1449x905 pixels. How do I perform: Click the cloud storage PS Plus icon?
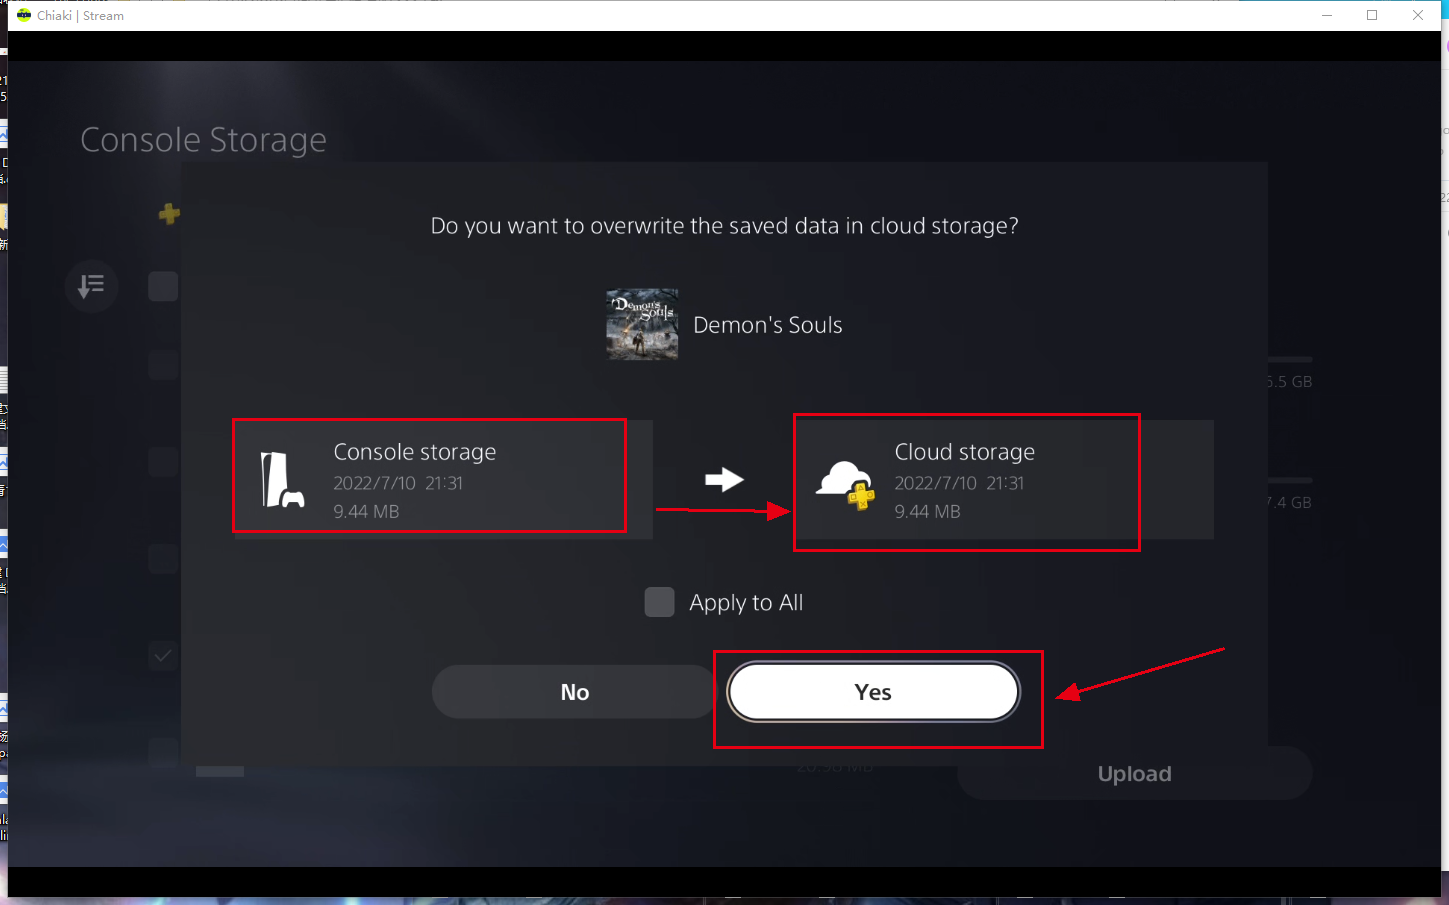pyautogui.click(x=846, y=485)
